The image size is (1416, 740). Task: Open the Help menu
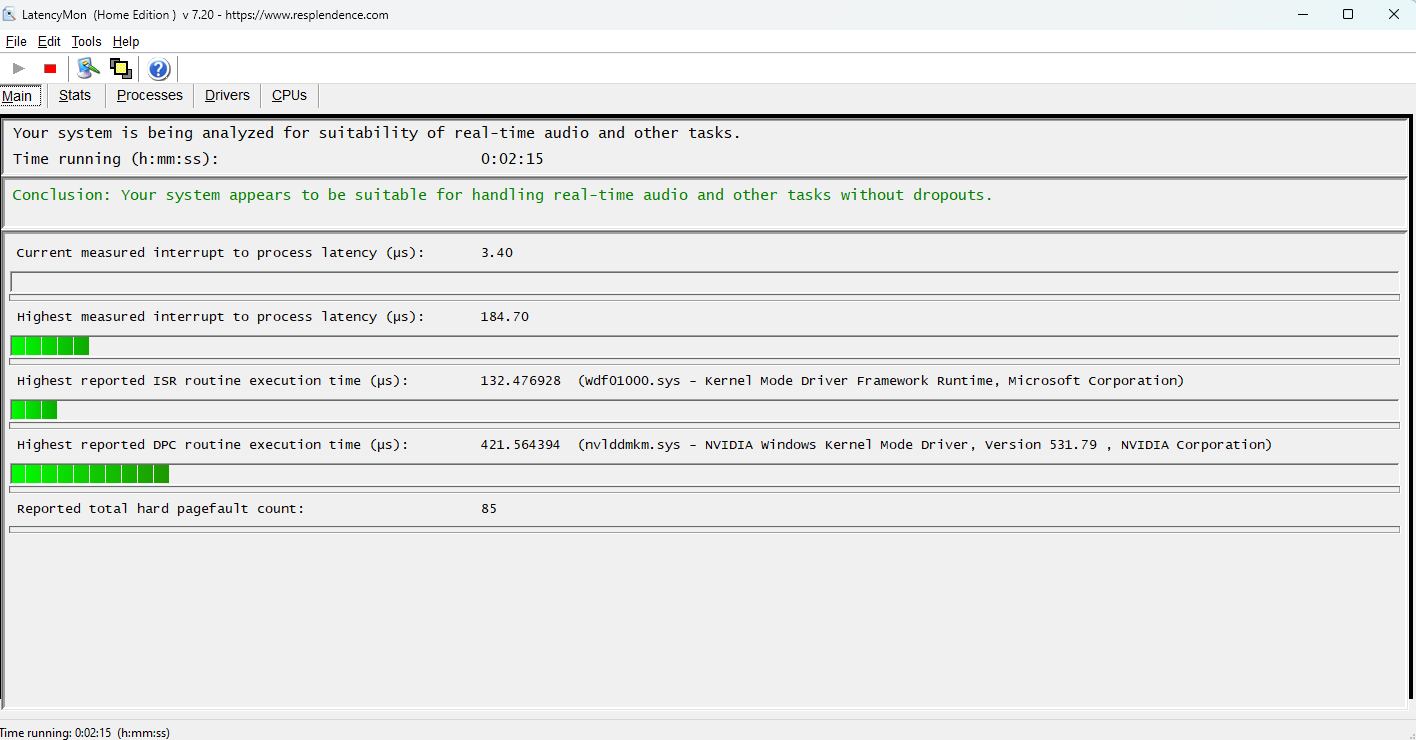126,41
